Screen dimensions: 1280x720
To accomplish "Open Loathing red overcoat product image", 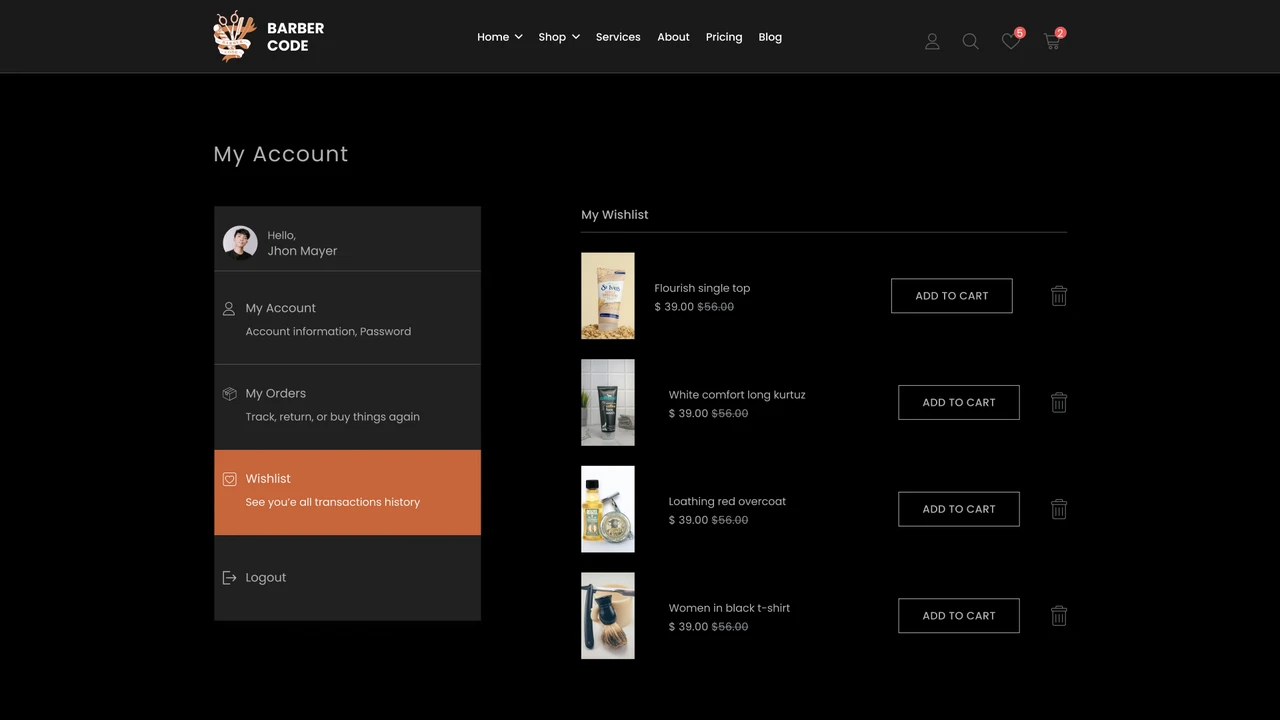I will [608, 509].
